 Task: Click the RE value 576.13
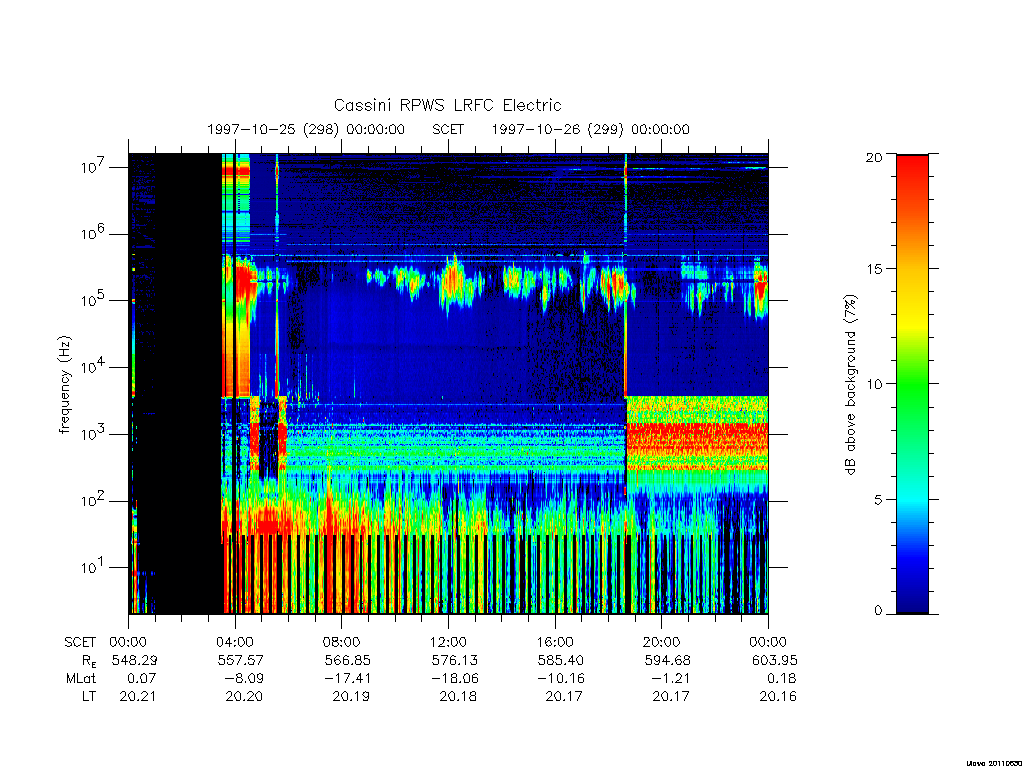point(454,660)
